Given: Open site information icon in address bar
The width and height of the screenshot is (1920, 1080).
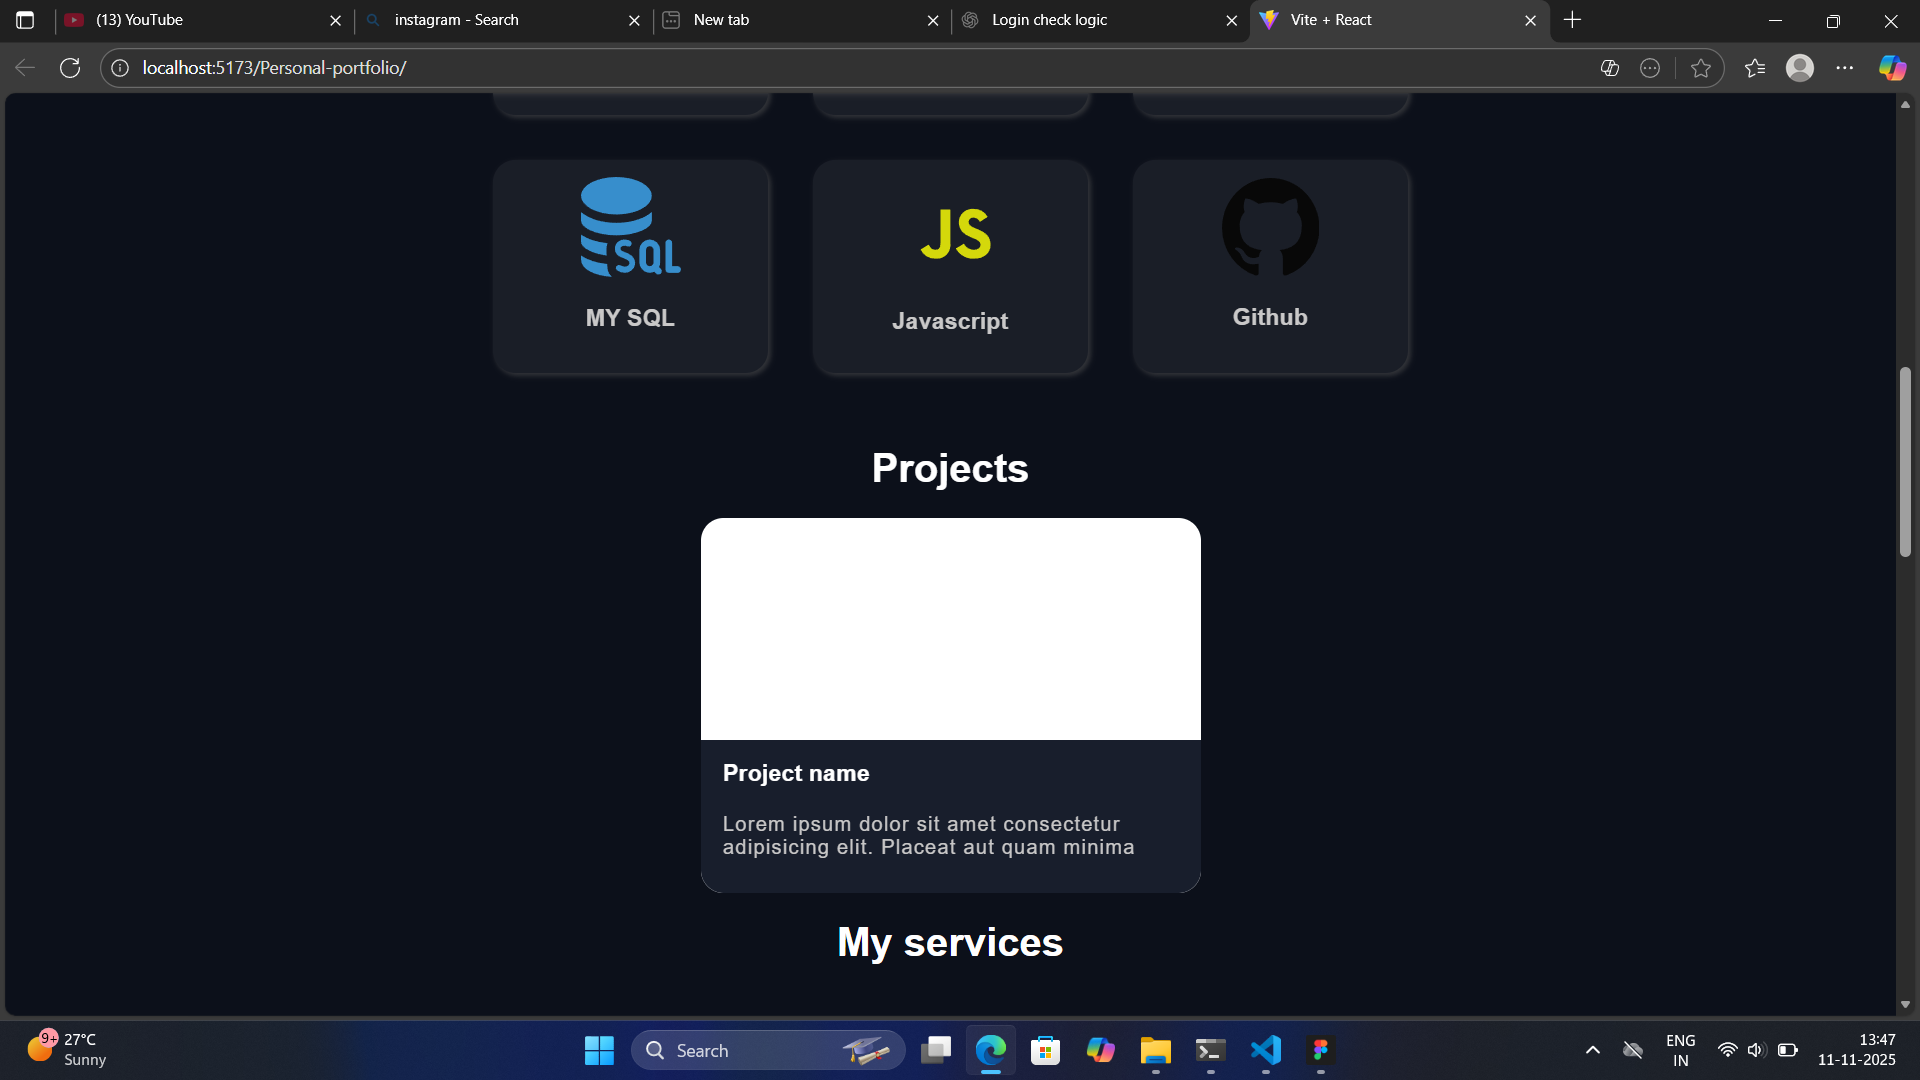Looking at the screenshot, I should click(120, 68).
